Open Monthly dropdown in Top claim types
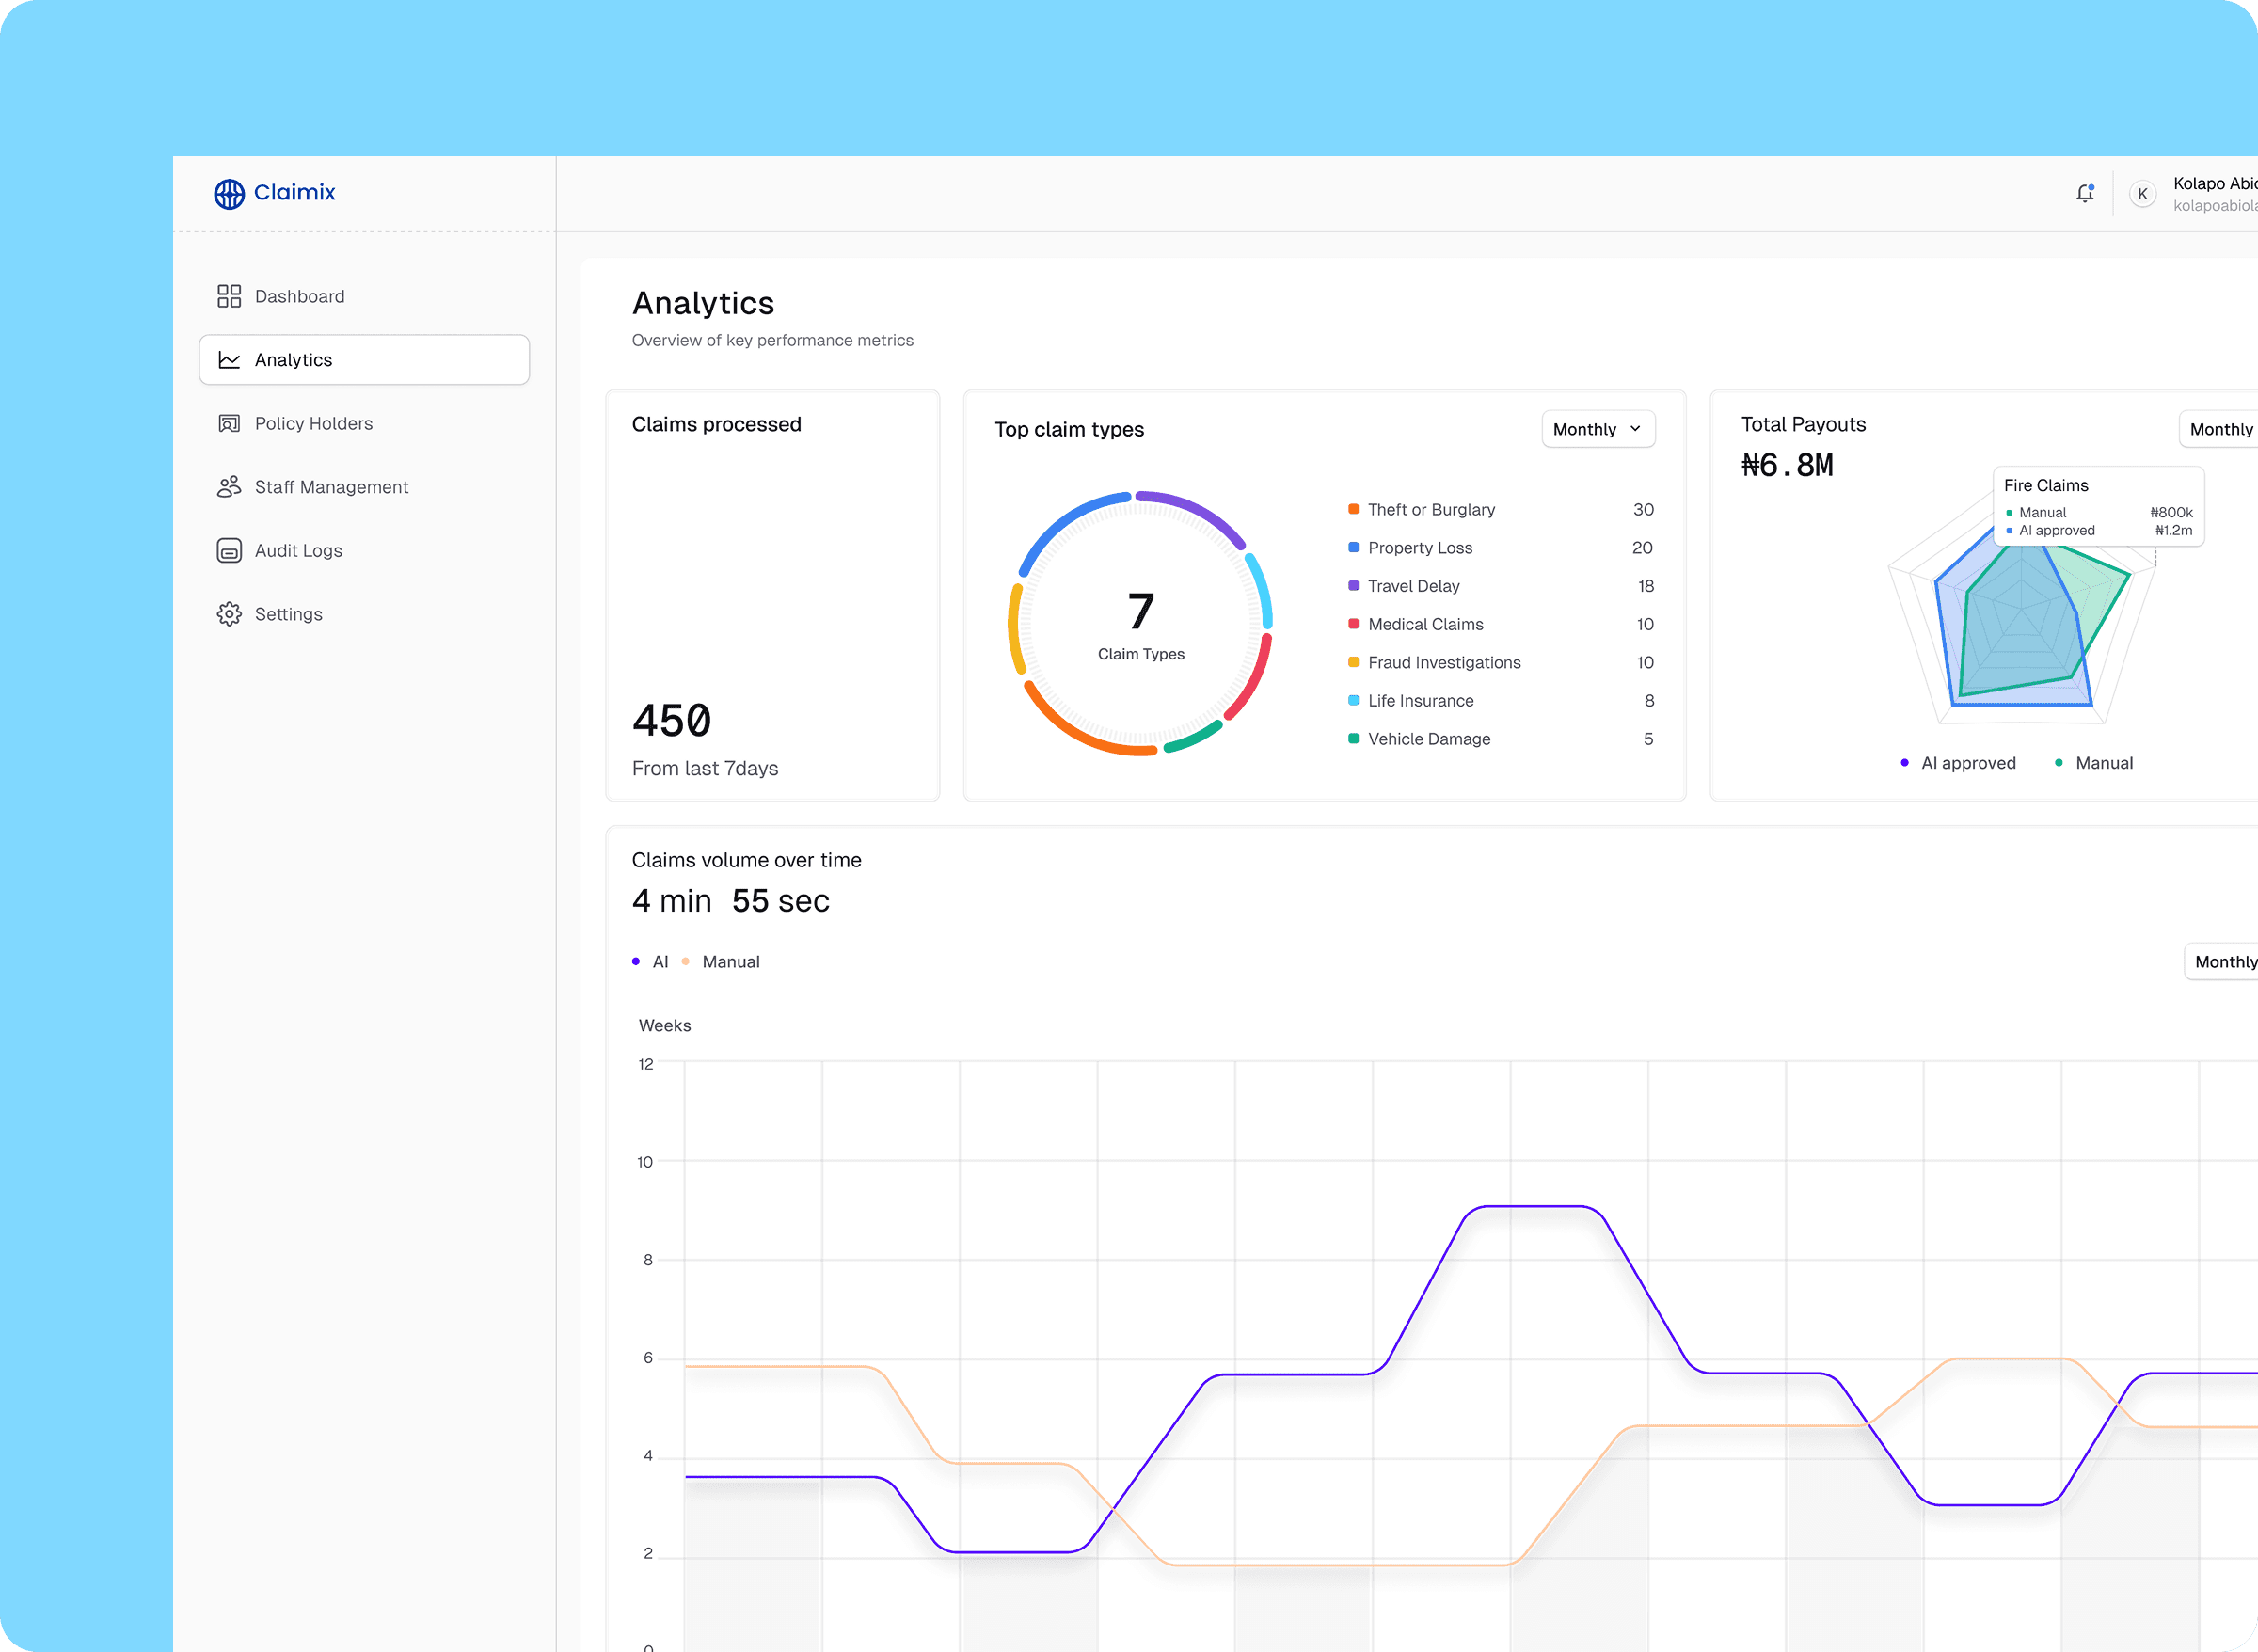The image size is (2258, 1652). [x=1597, y=429]
